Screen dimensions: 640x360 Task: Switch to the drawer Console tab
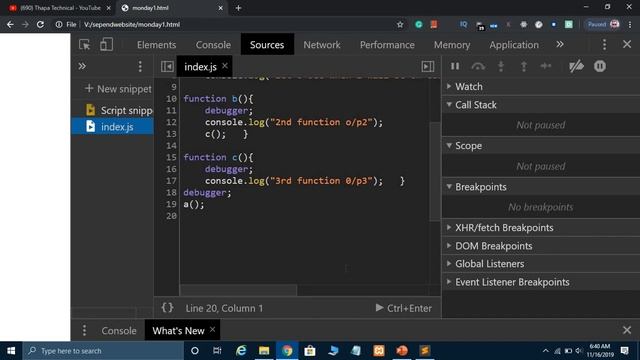[119, 331]
